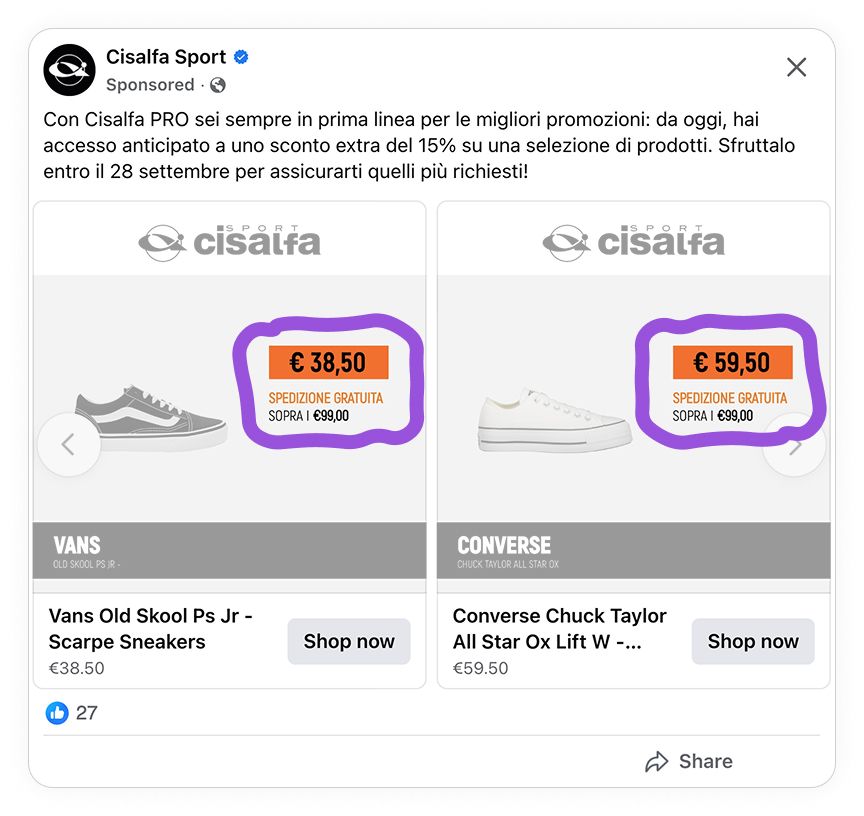Click the €38.50 price under the Vans title
Viewport: 864px width, 816px height.
click(x=74, y=668)
